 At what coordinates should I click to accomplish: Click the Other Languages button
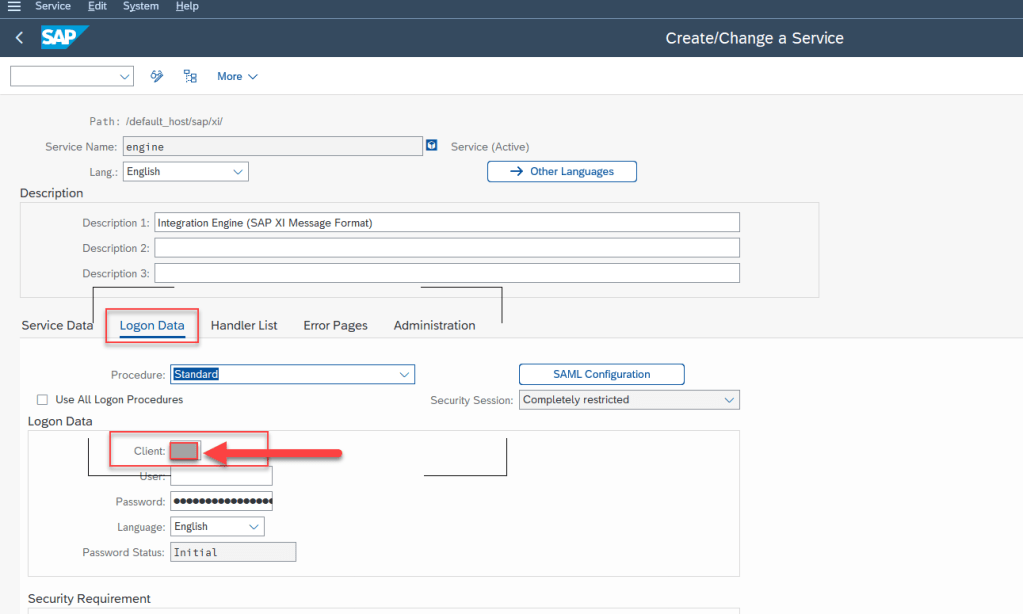(x=561, y=171)
